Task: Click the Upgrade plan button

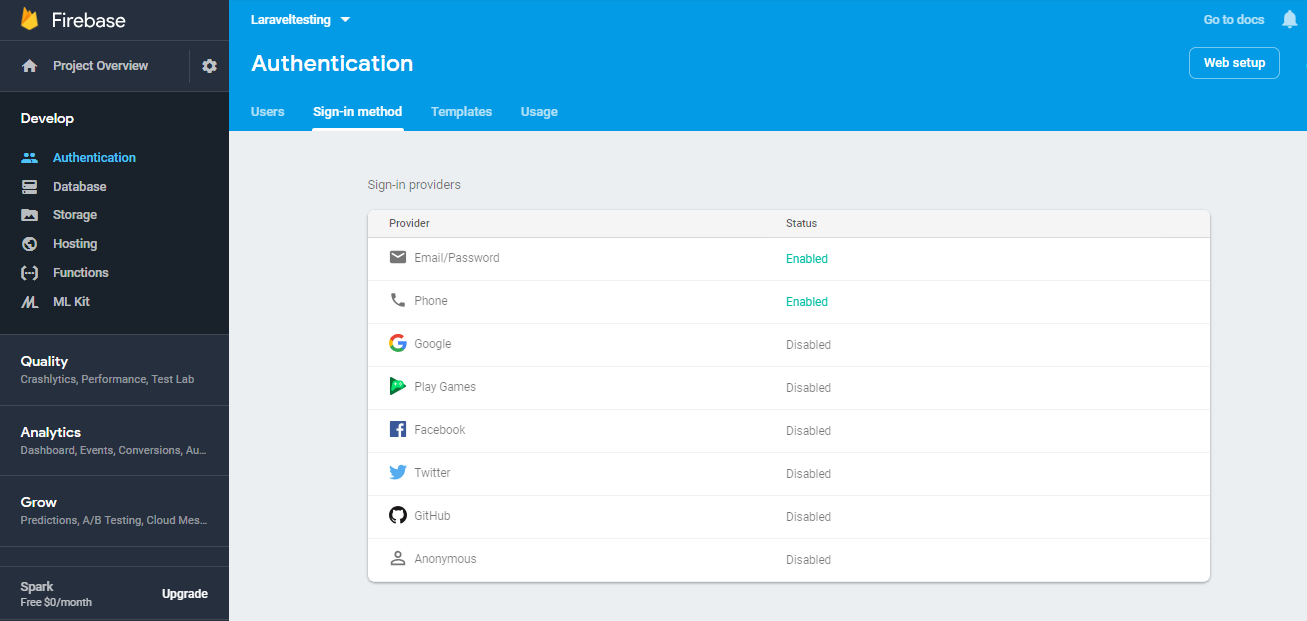Action: coord(185,594)
